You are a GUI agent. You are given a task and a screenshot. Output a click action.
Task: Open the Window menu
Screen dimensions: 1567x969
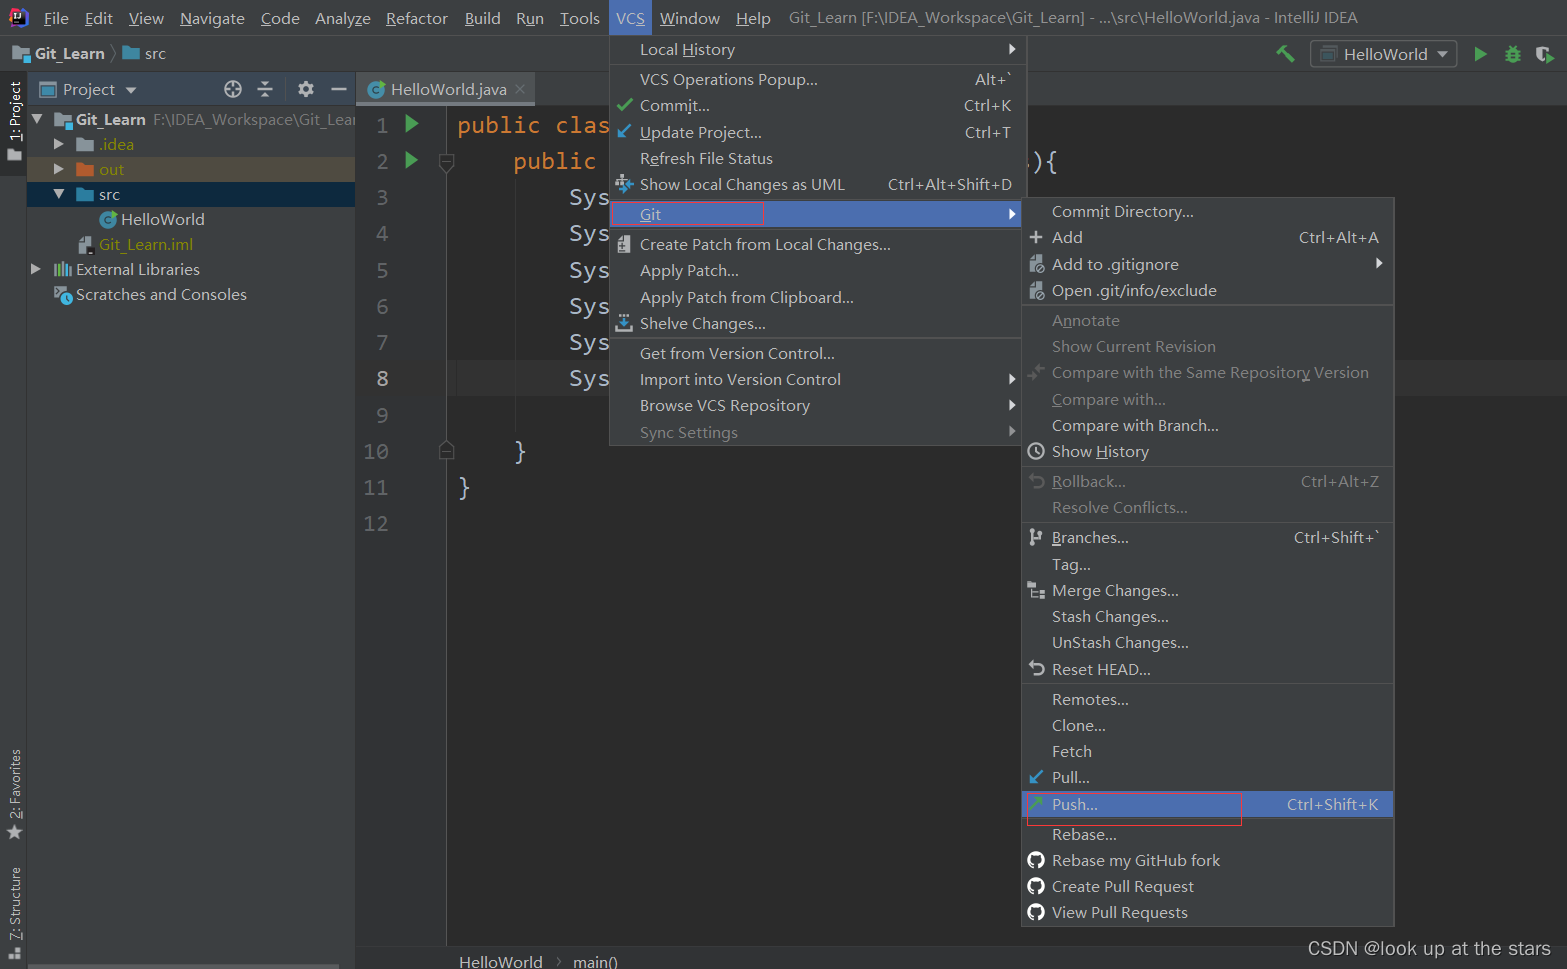click(x=689, y=18)
